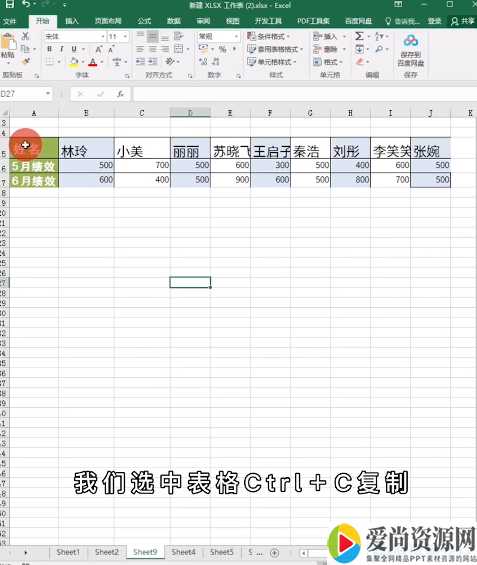Select the Sheet1 tab

[68, 552]
